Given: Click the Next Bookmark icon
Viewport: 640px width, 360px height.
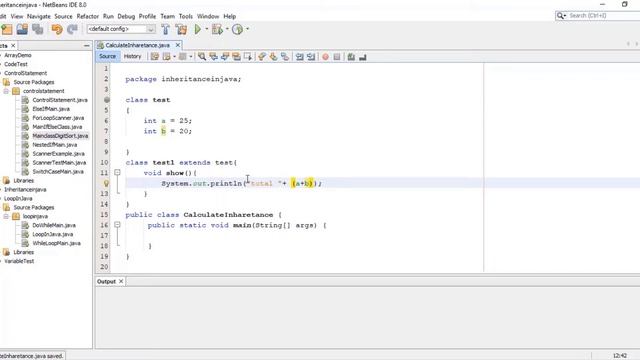Looking at the screenshot, I should 273,57.
